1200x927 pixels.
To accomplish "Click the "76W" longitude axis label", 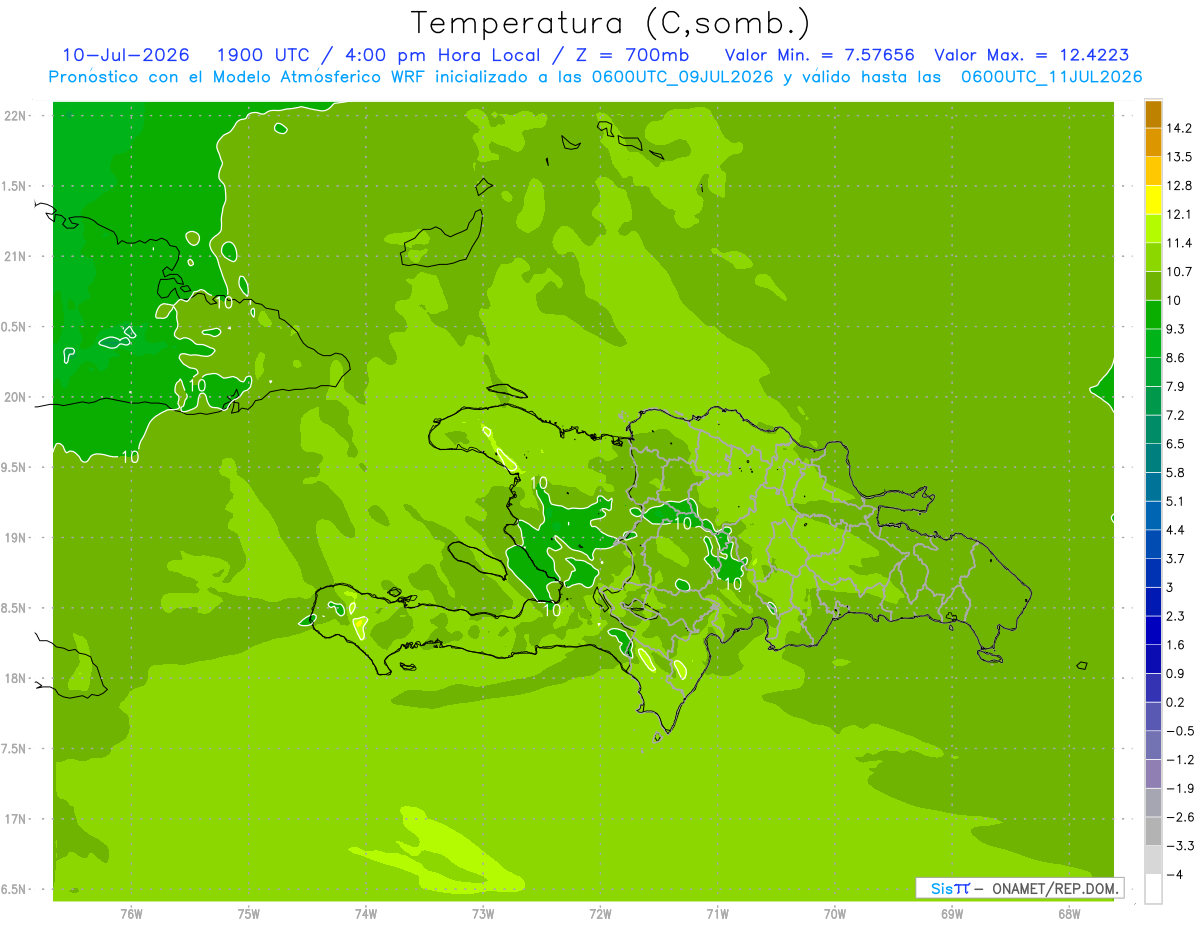I will 131,914.
